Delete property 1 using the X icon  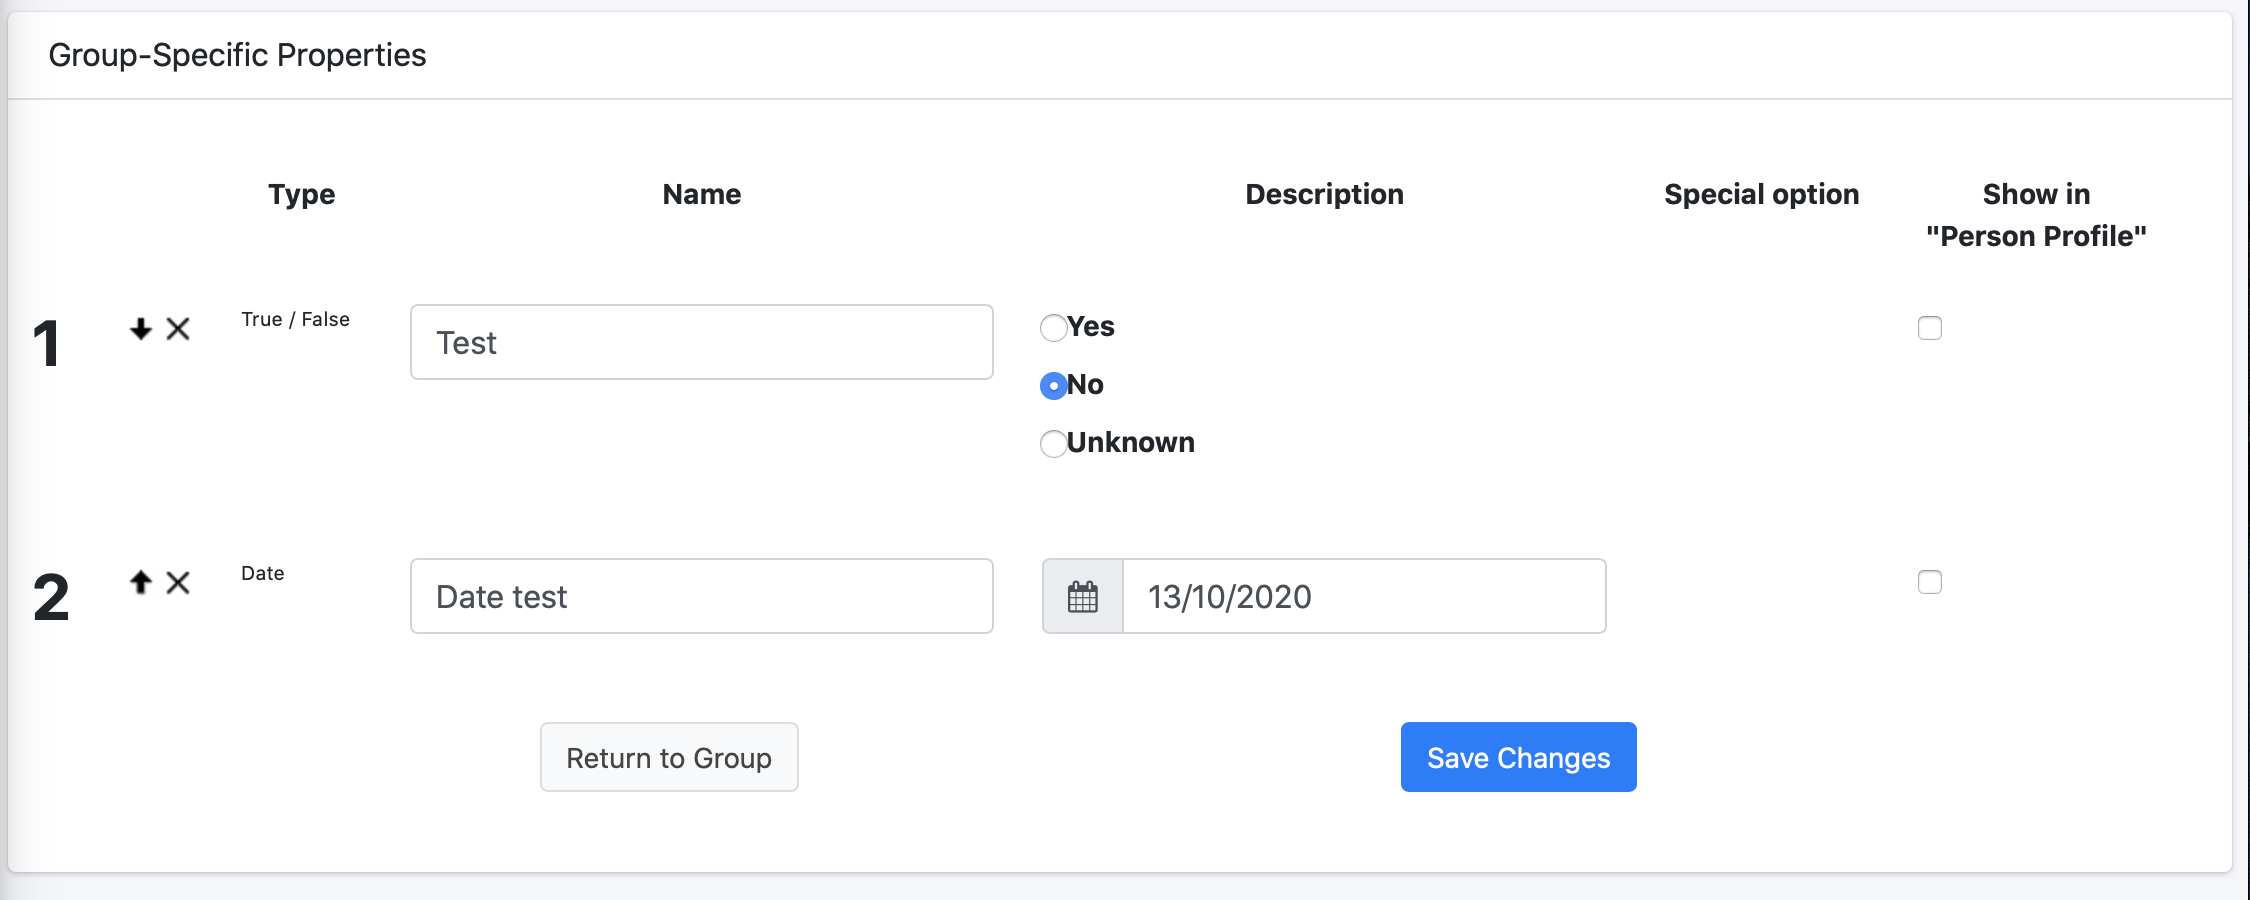(178, 328)
